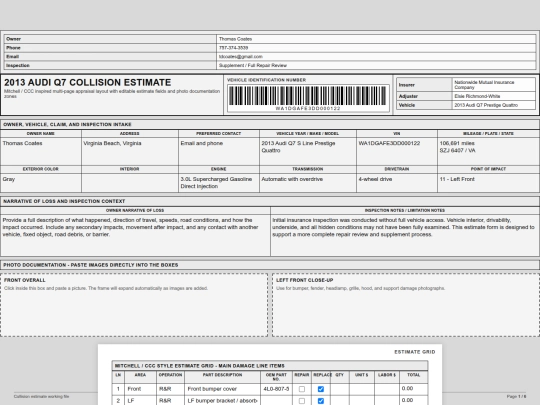Click the Qty cell for Front bumper cover
This screenshot has width=540, height=405.
click(340, 389)
